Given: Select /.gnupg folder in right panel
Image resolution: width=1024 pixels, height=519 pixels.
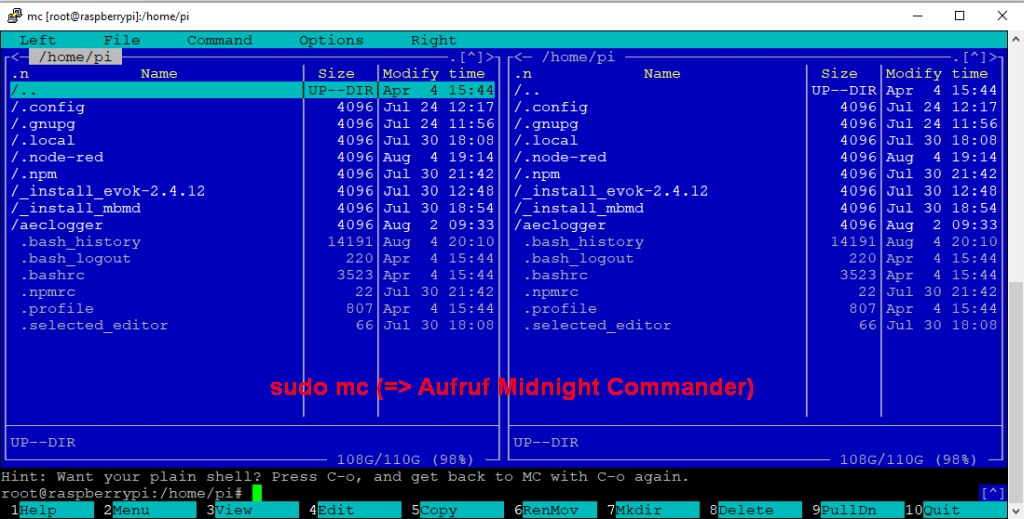Looking at the screenshot, I should 756,124.
